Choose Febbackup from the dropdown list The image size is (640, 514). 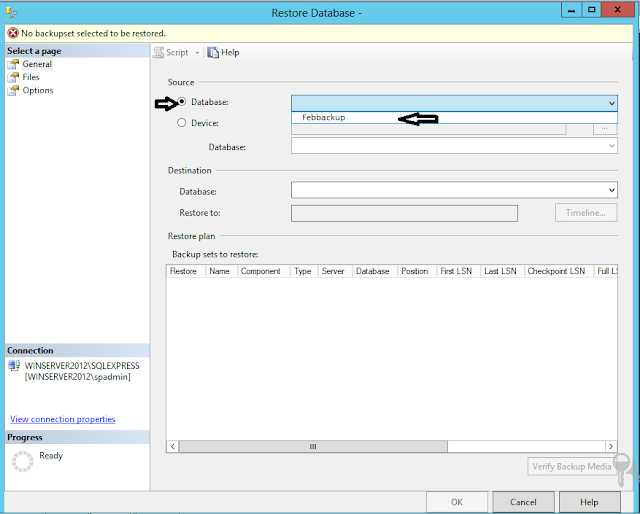pyautogui.click(x=454, y=118)
